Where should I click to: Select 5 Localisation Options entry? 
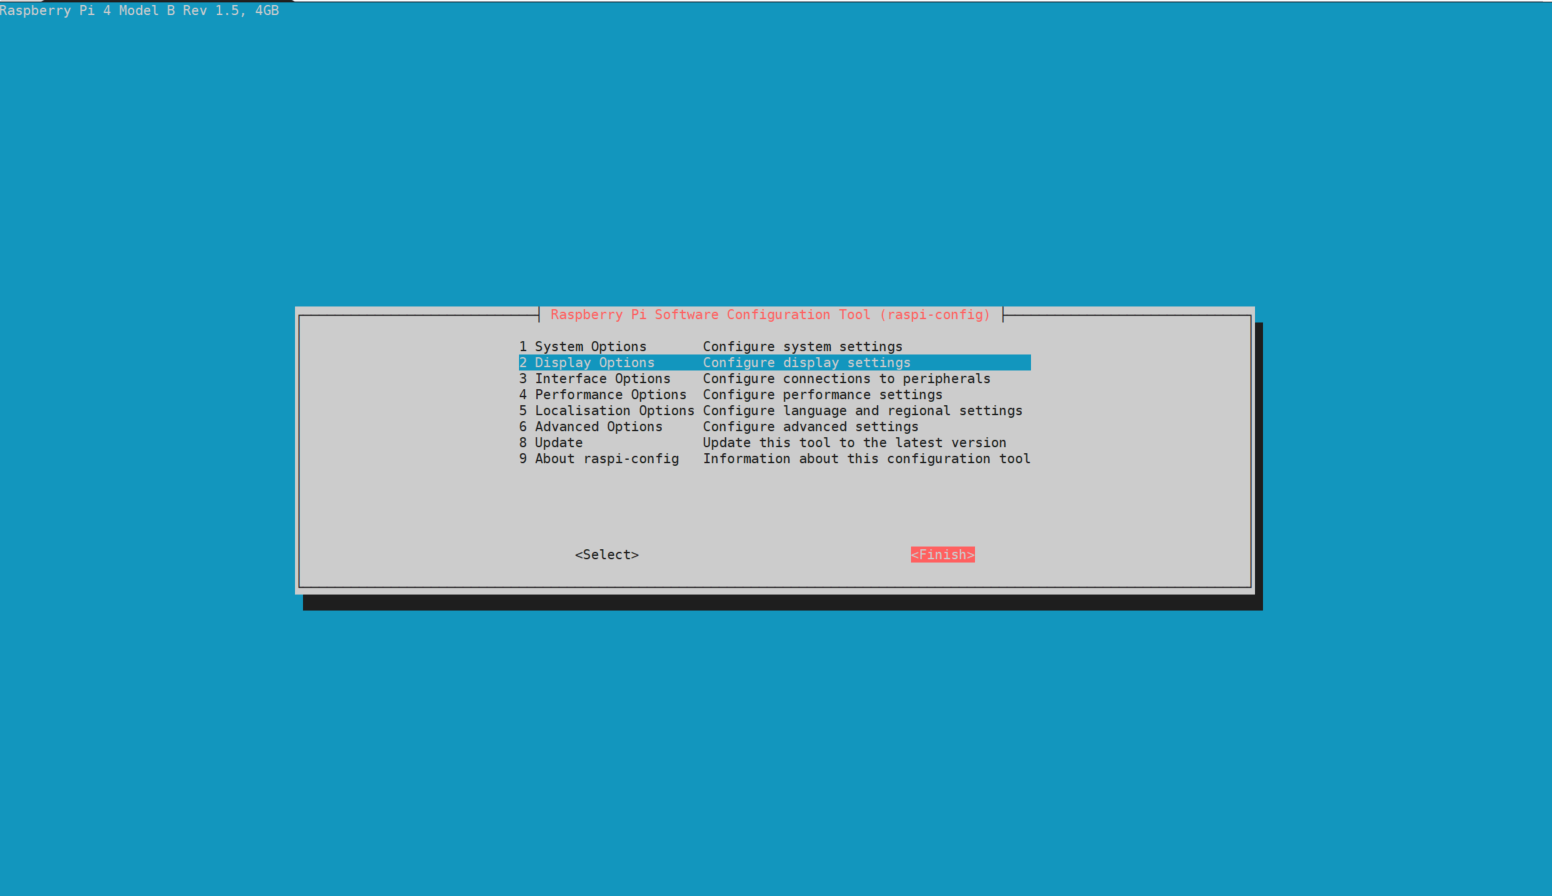coord(774,411)
